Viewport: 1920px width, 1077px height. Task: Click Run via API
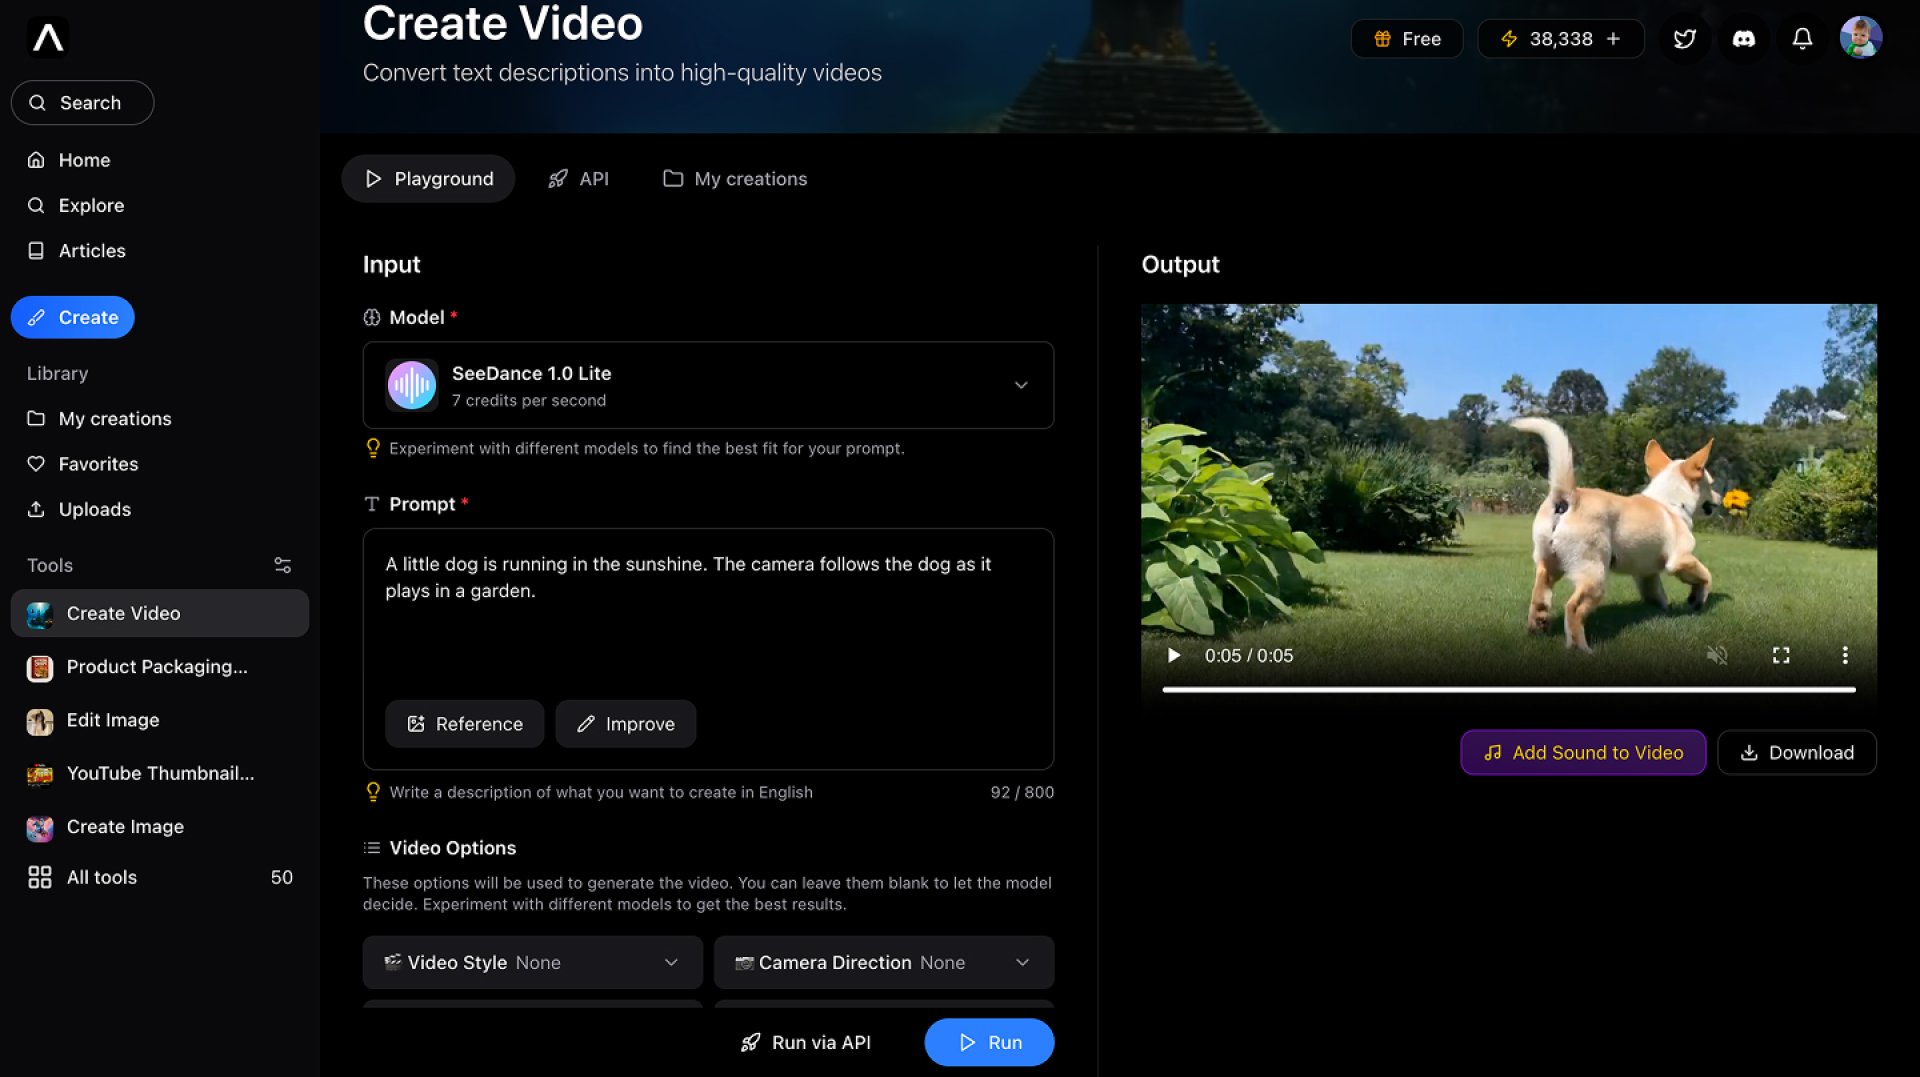click(x=805, y=1042)
